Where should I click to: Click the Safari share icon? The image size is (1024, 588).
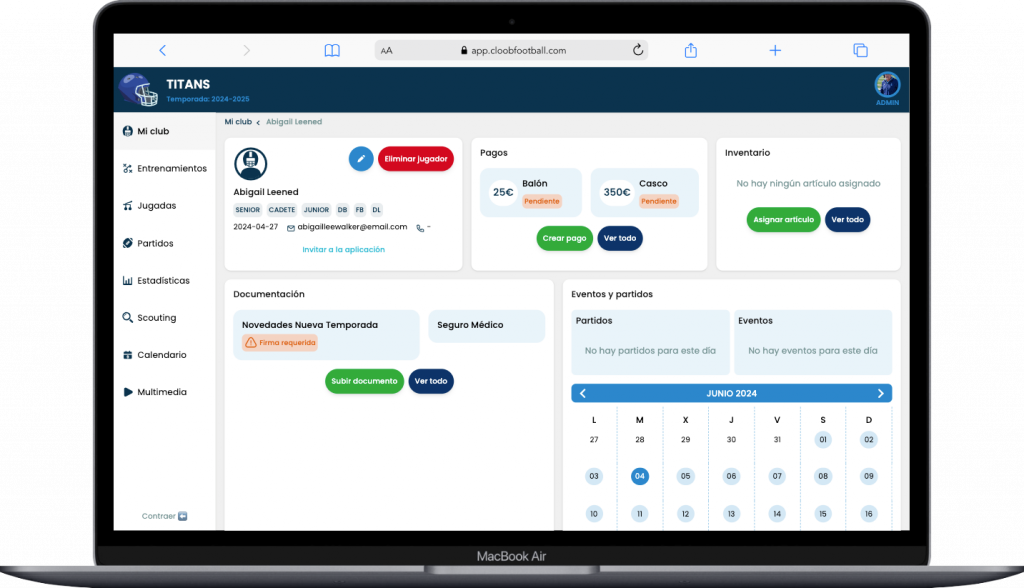690,50
